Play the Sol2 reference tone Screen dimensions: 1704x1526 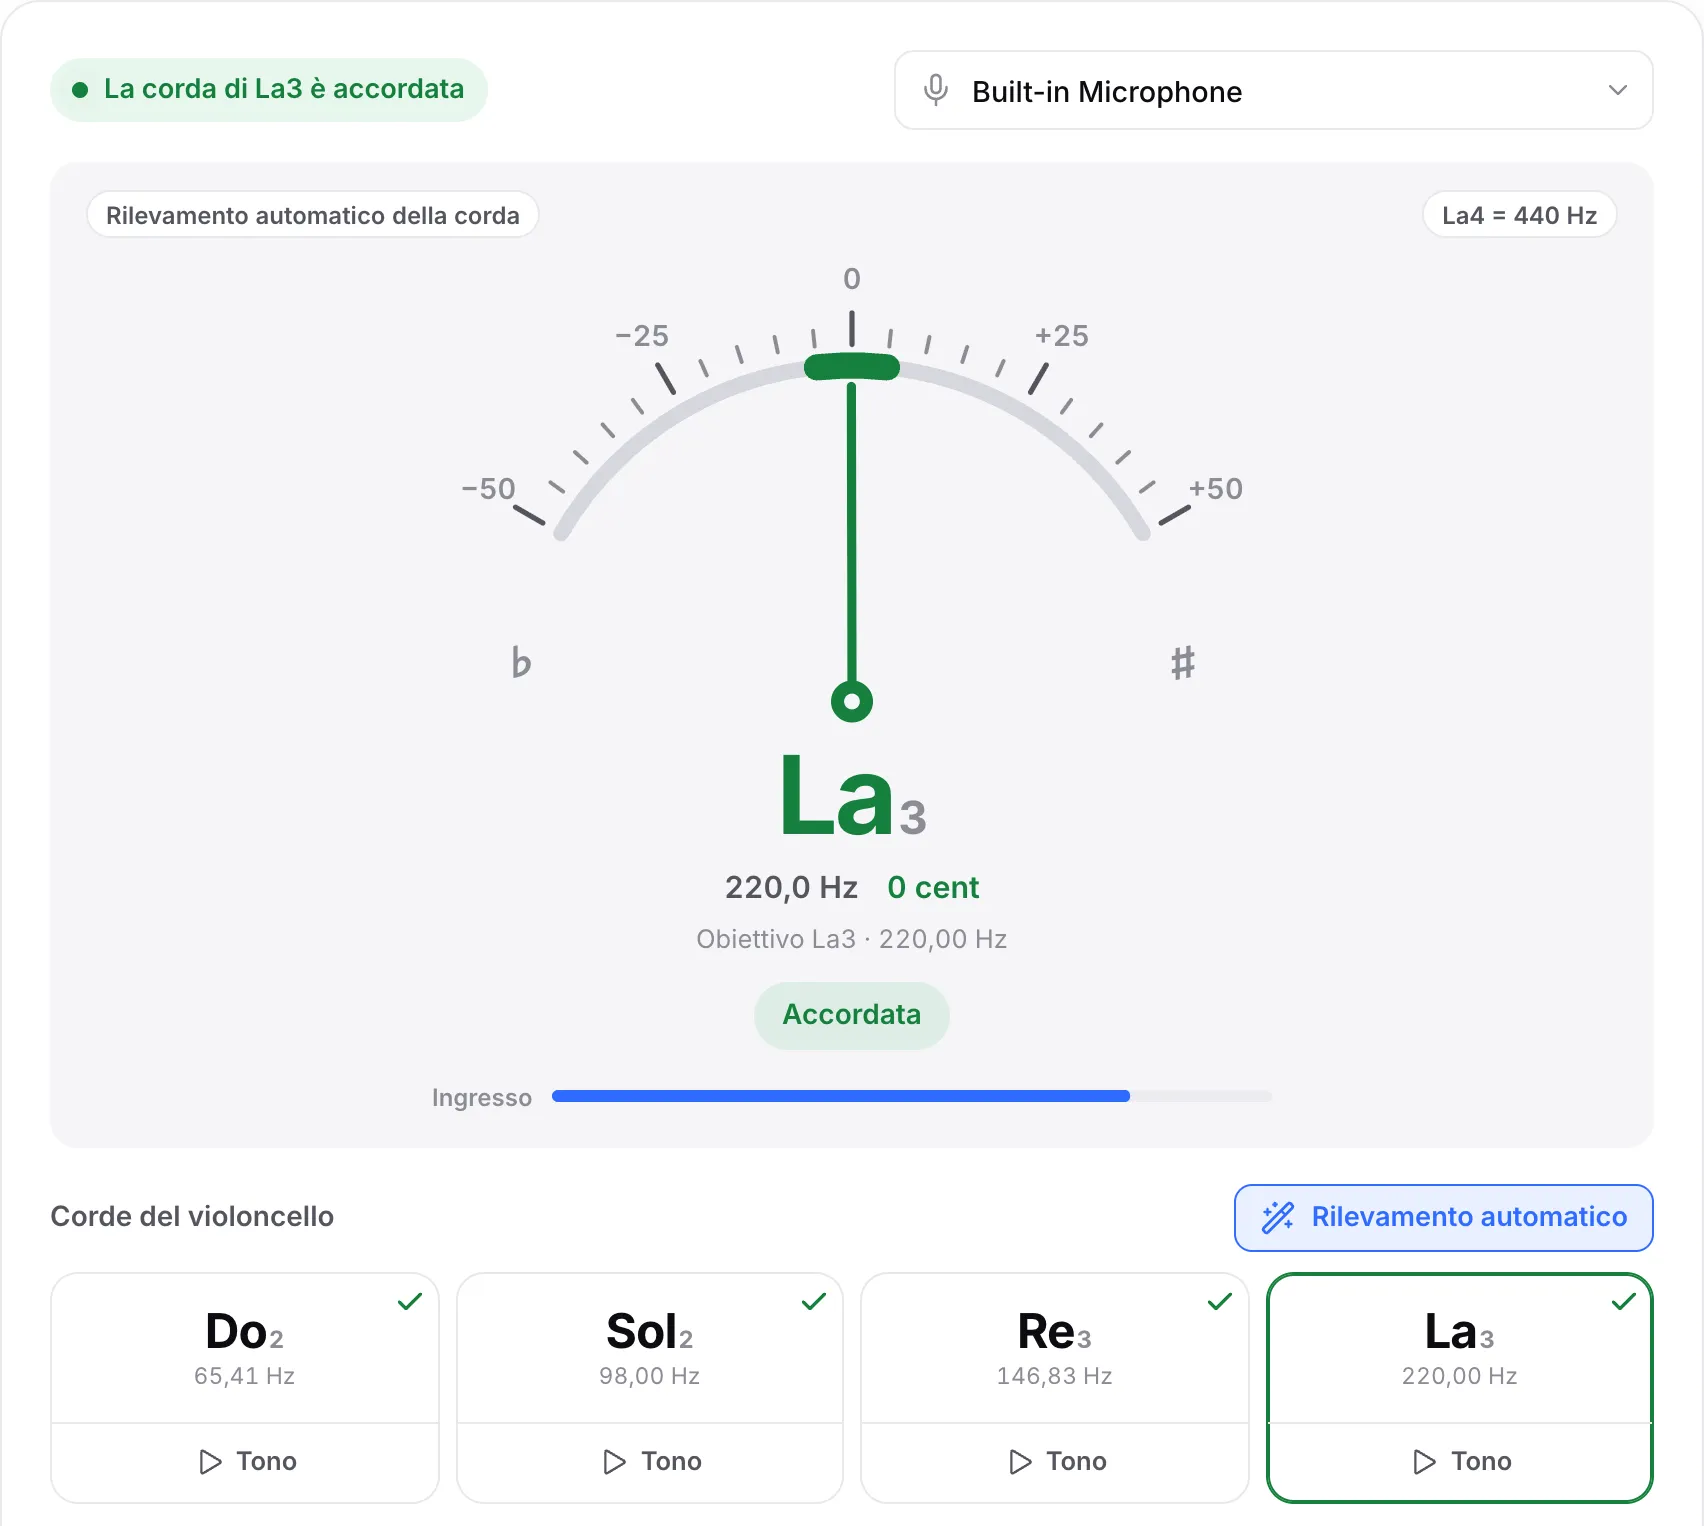pos(650,1462)
